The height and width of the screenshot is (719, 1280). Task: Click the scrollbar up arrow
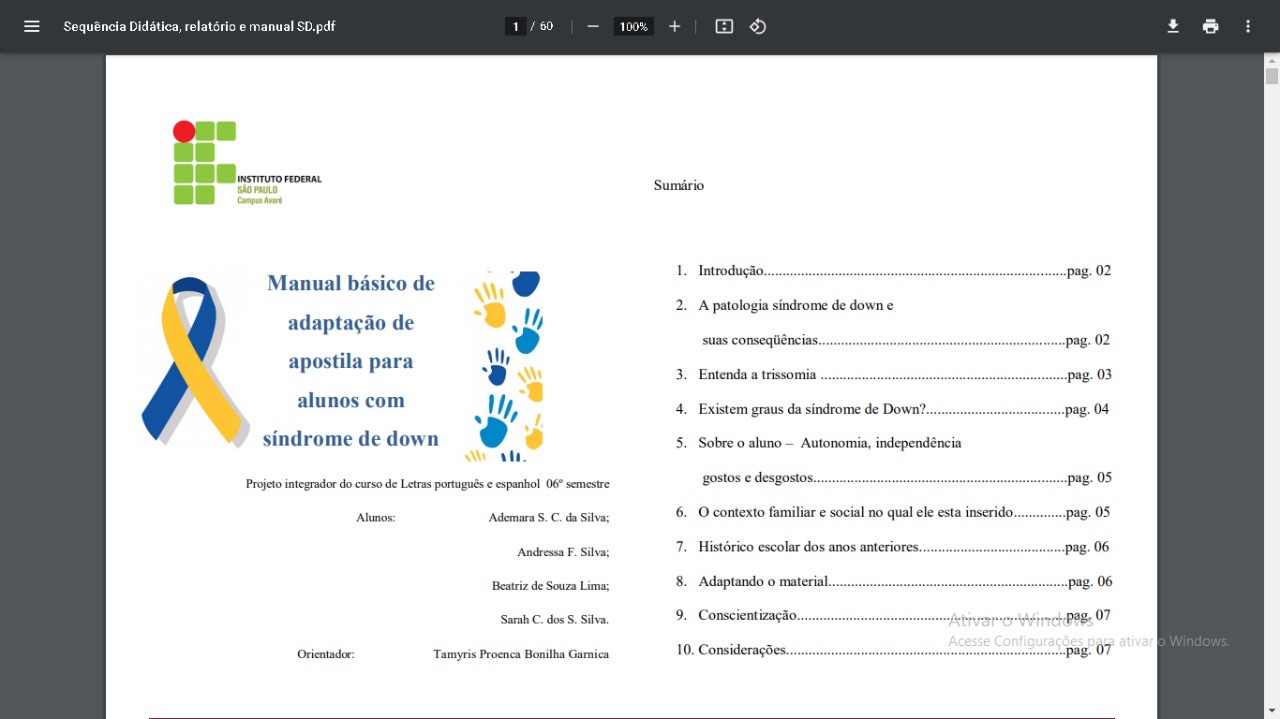tap(1271, 60)
